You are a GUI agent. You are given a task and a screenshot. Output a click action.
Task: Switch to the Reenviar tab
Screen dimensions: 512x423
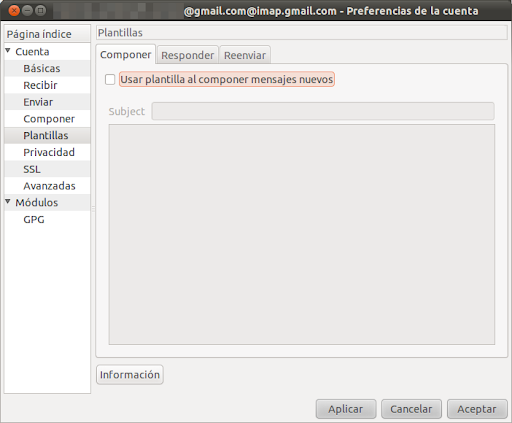tap(245, 55)
